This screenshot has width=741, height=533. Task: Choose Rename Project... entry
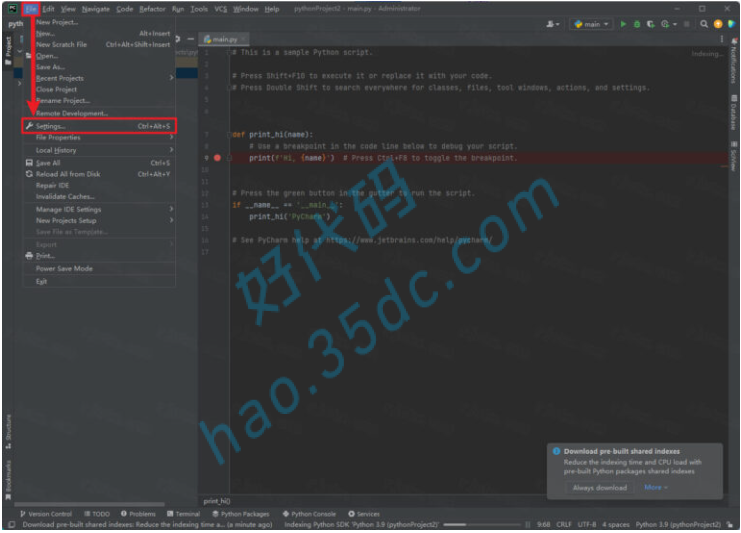coord(99,101)
